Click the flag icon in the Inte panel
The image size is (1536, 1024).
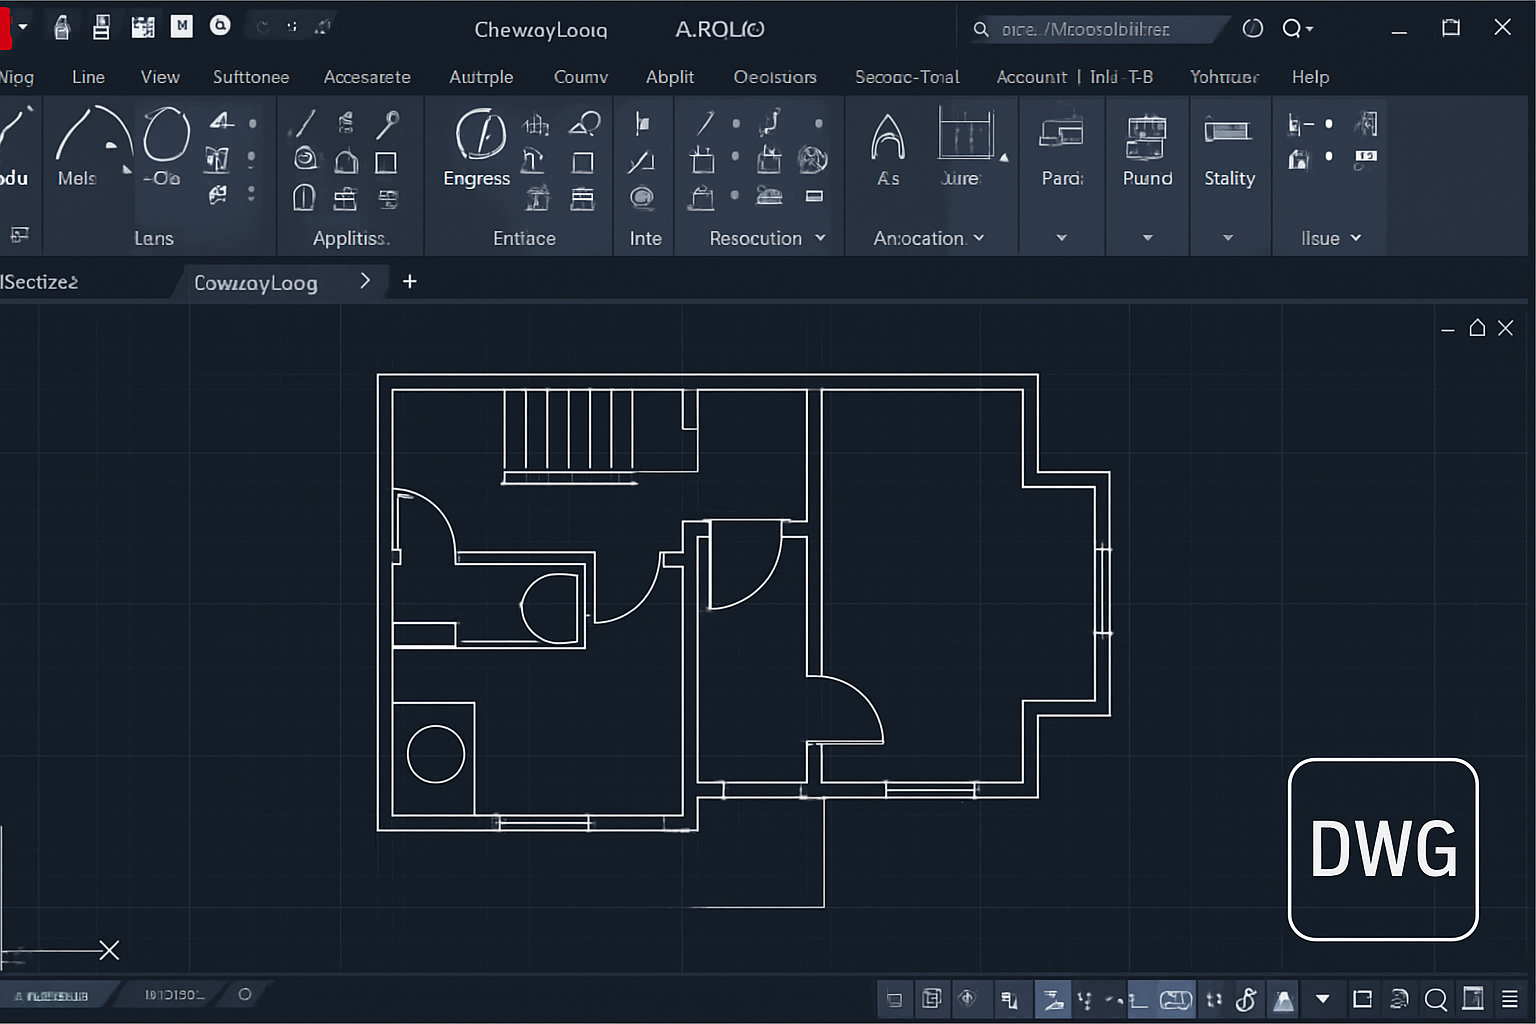(x=643, y=124)
